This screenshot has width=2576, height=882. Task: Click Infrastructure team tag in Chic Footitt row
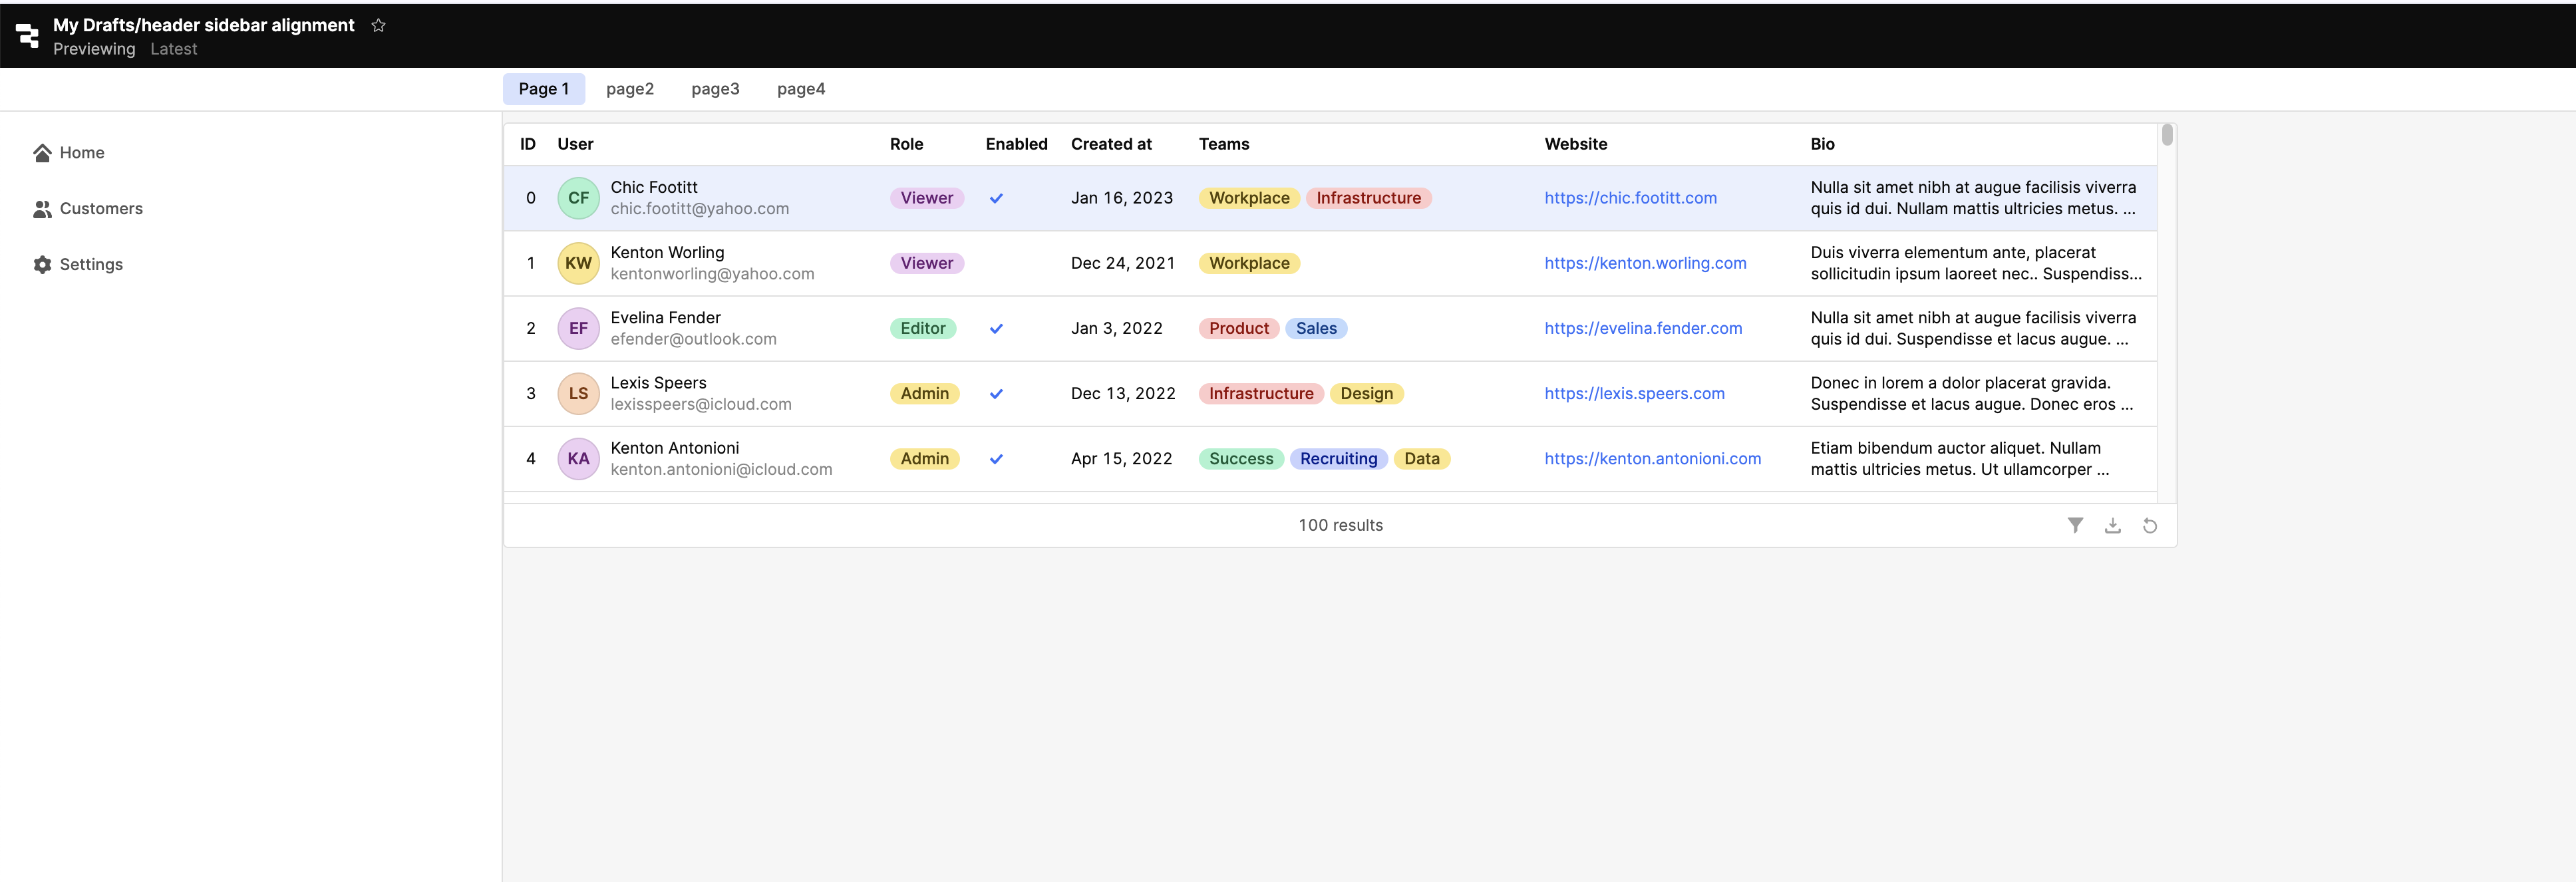[x=1368, y=198]
